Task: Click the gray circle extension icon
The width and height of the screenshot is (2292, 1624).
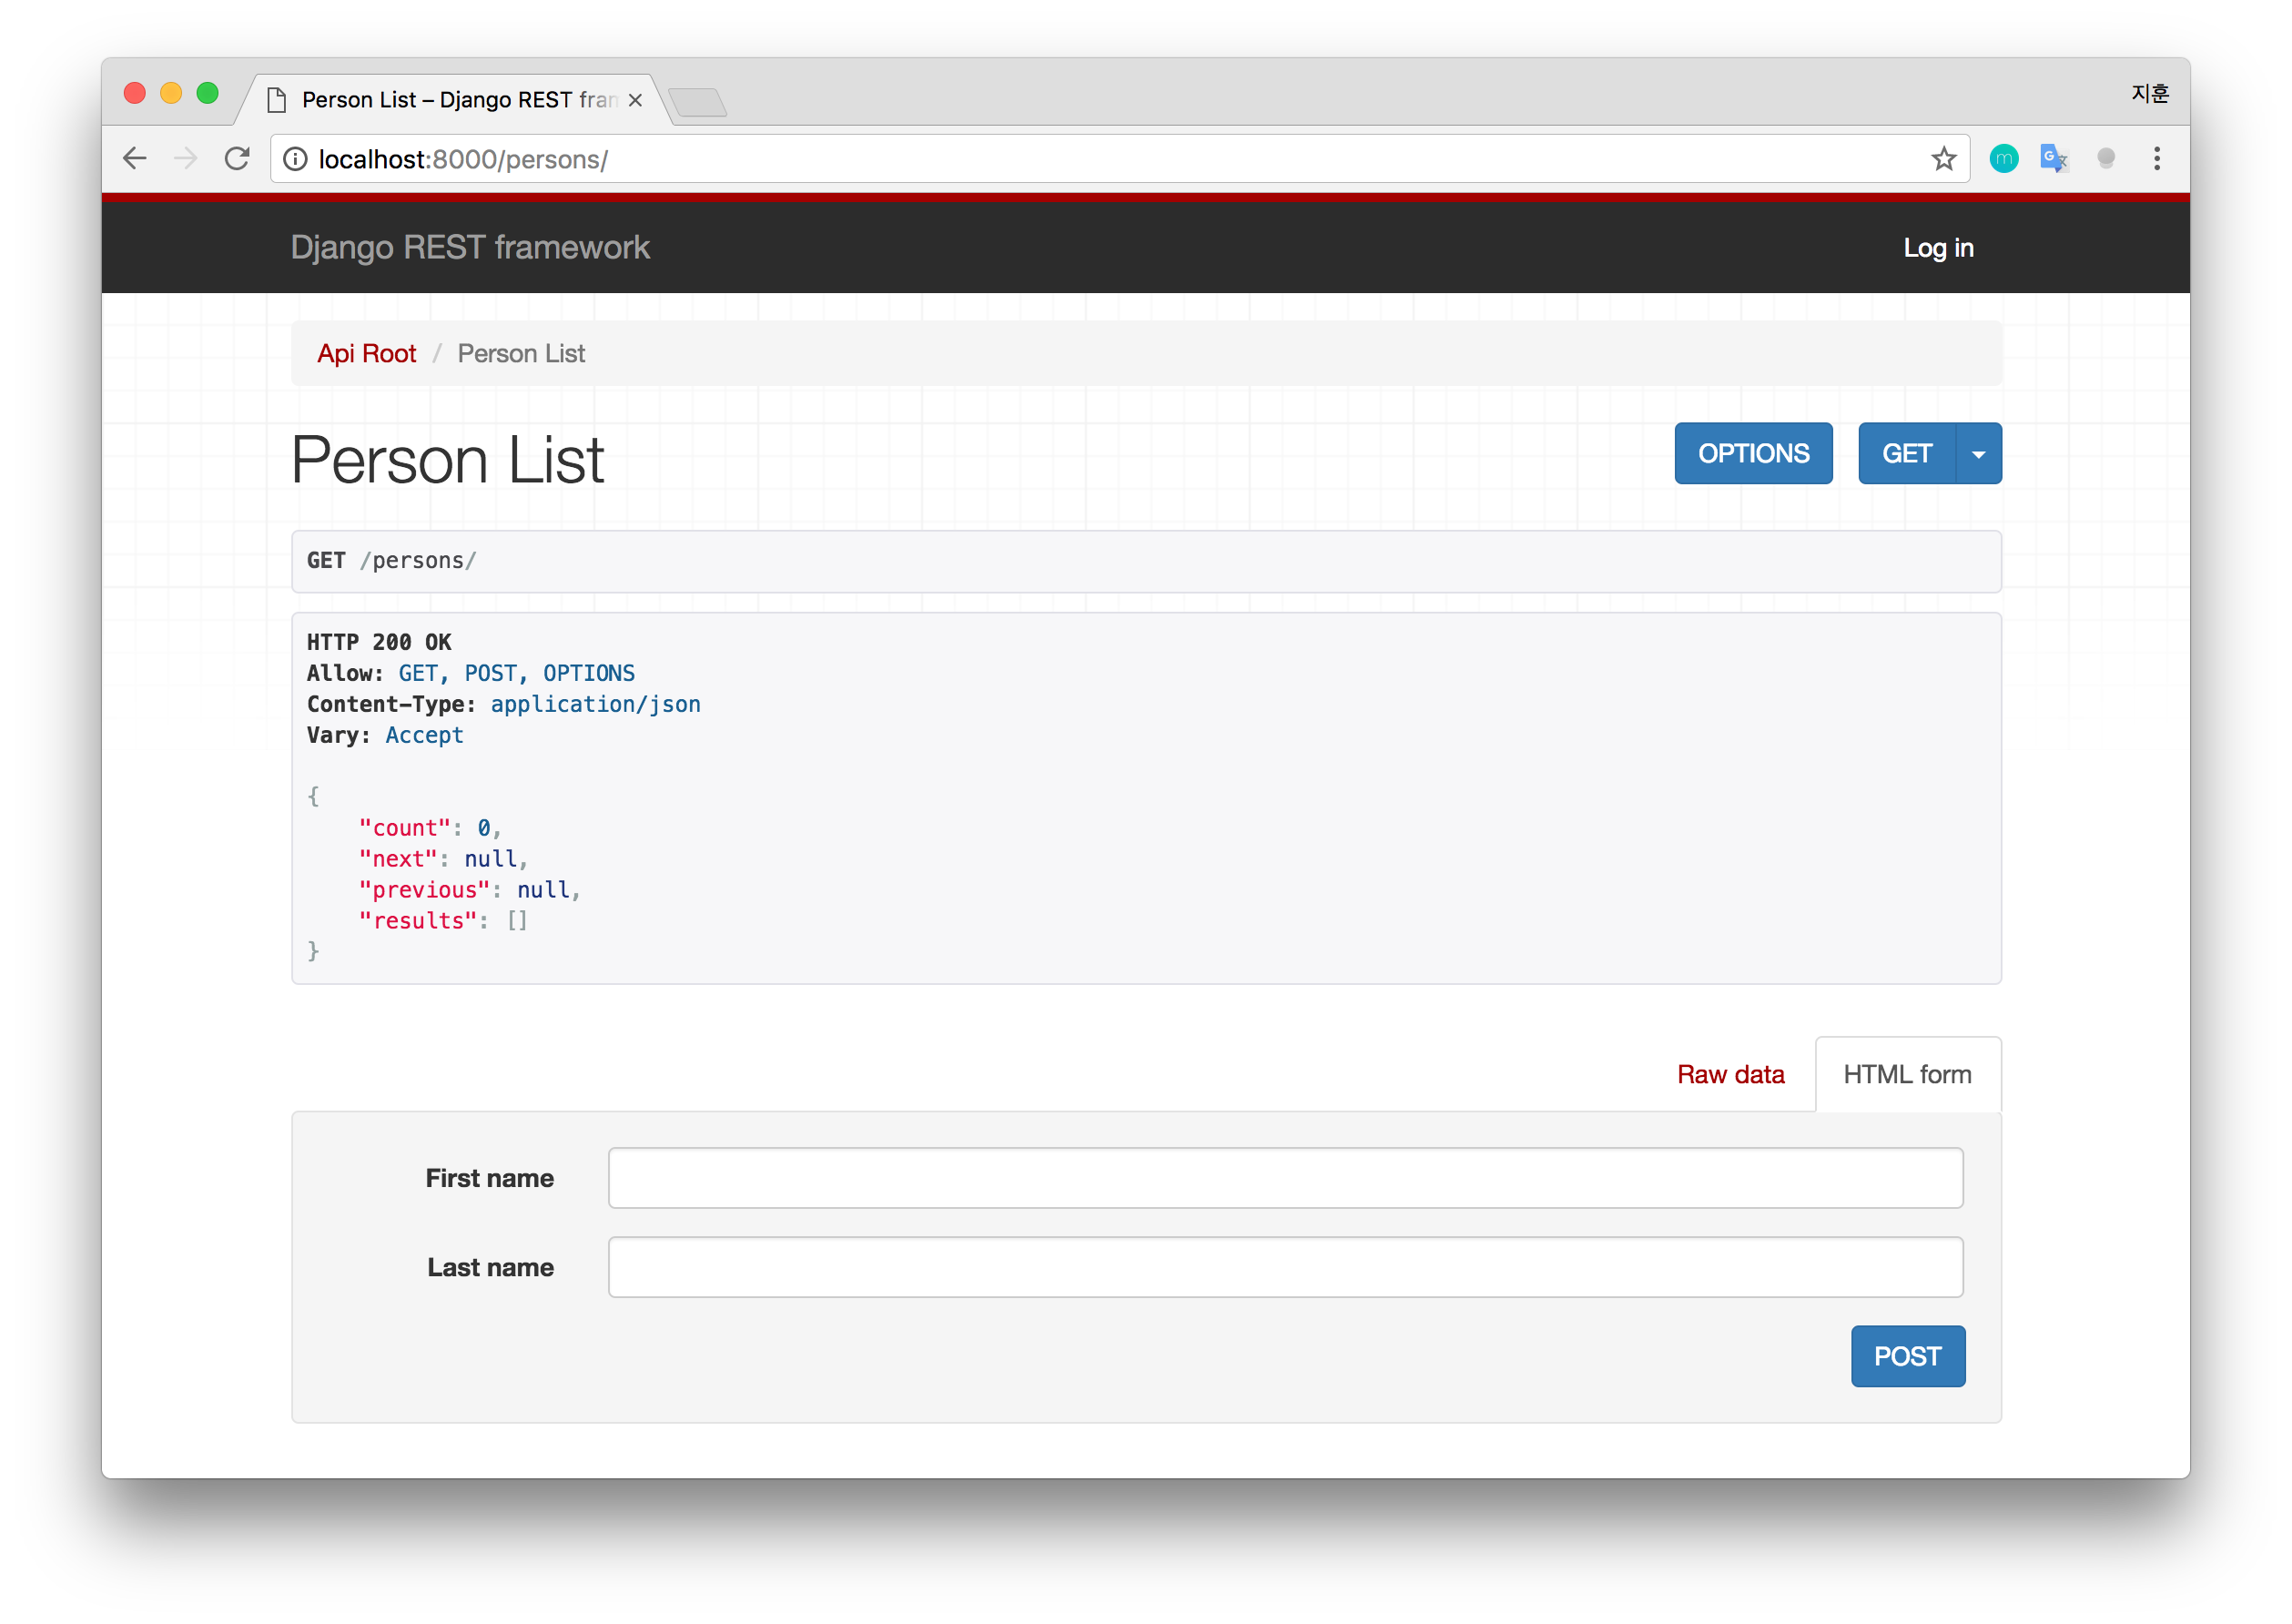Action: pyautogui.click(x=2106, y=158)
